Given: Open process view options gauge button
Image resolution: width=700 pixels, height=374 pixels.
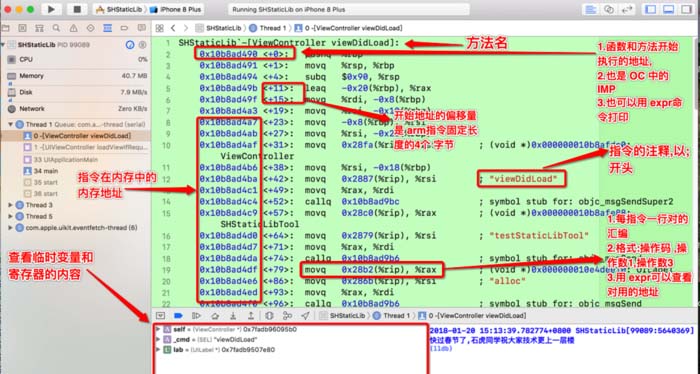Looking at the screenshot, I should coord(130,45).
